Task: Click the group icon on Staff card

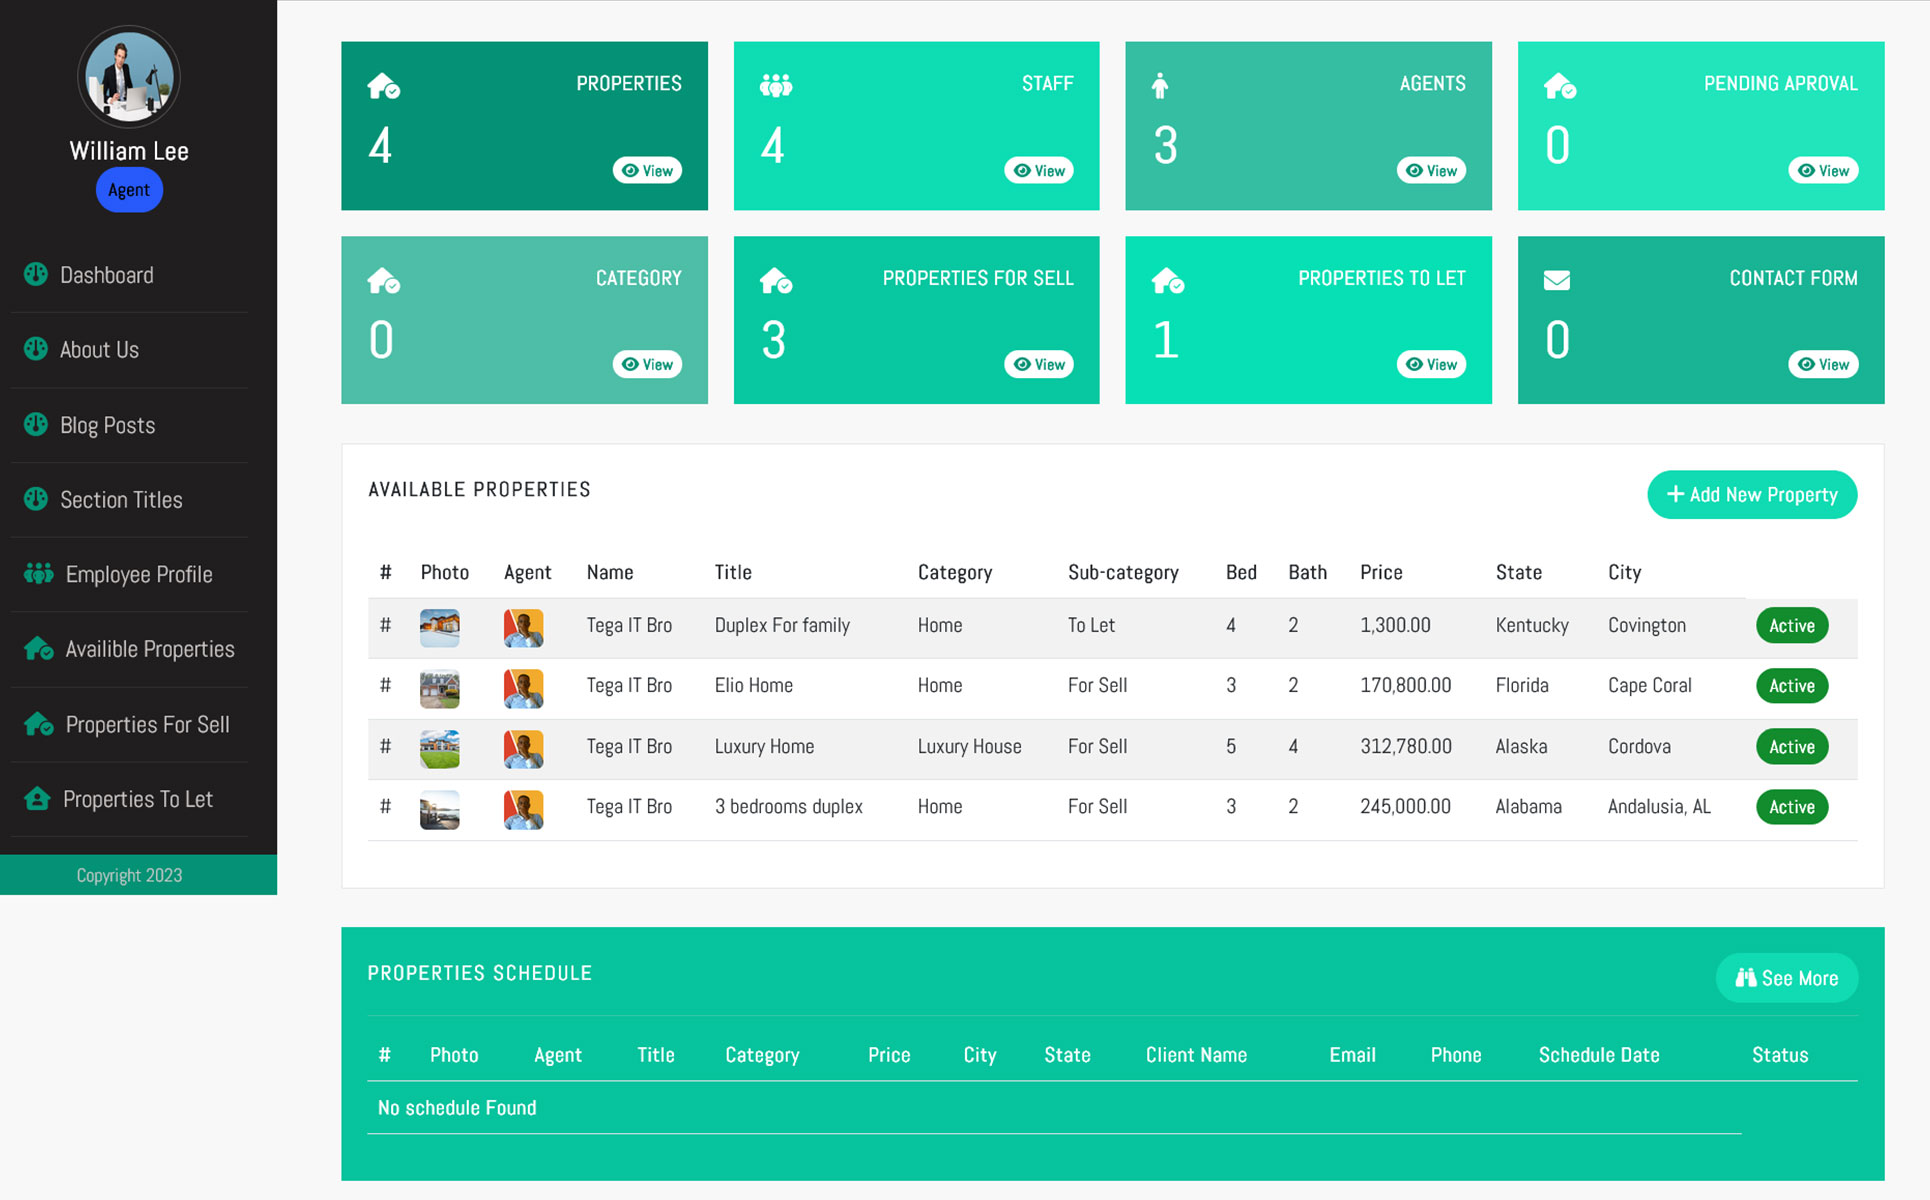Action: [775, 86]
